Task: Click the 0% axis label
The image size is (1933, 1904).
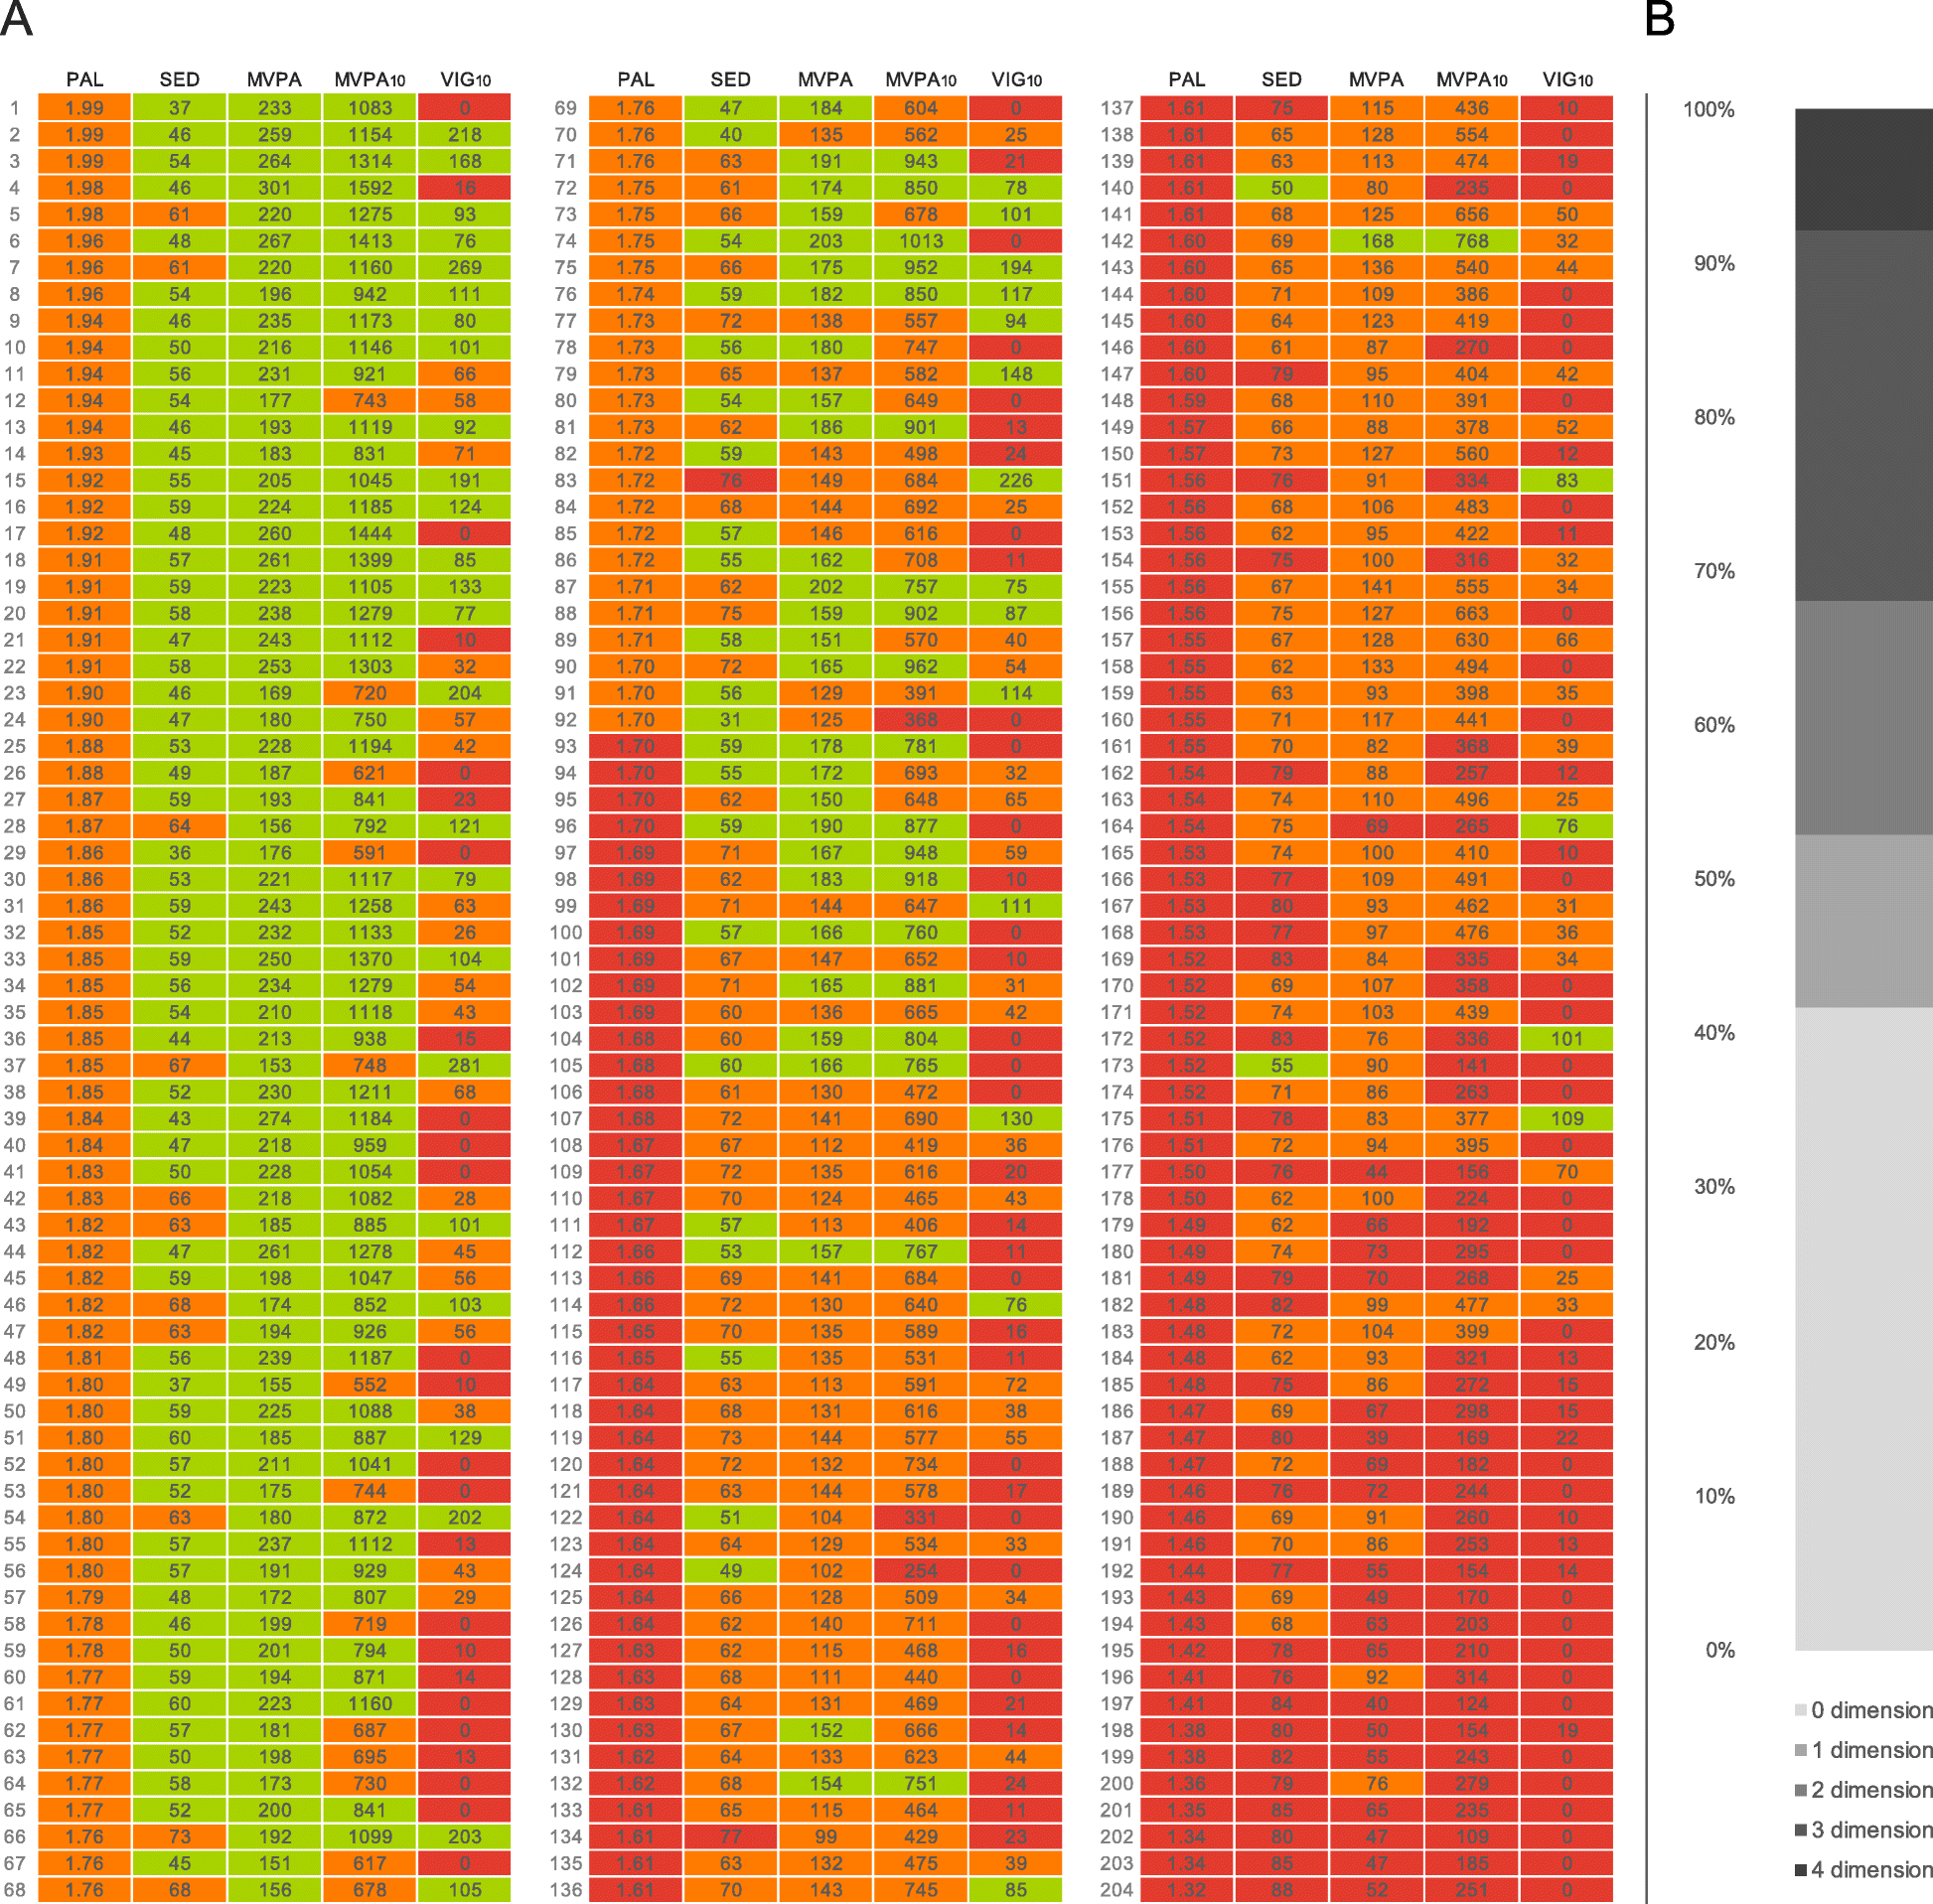Action: point(1720,1650)
